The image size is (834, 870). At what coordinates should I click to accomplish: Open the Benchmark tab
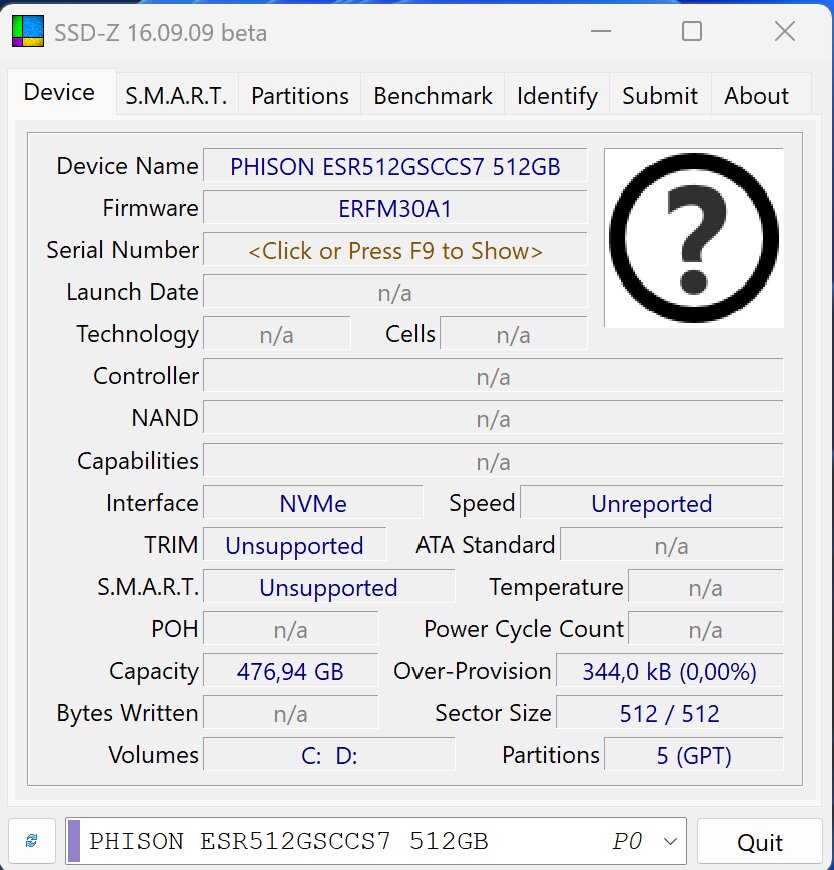[x=432, y=96]
